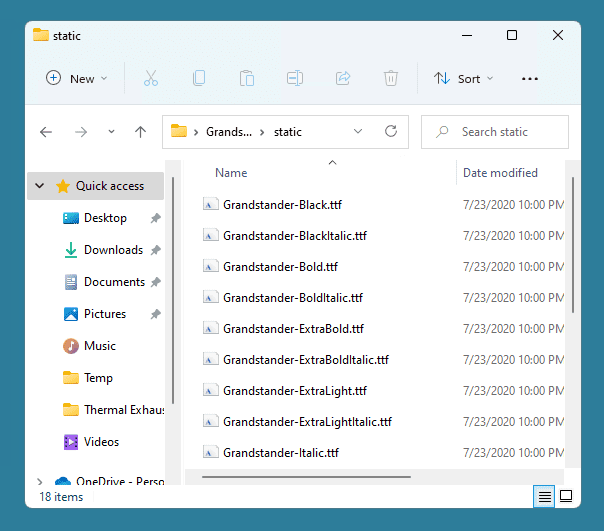Select Grandstander-BlackItalic.ttf file name

[x=295, y=235]
